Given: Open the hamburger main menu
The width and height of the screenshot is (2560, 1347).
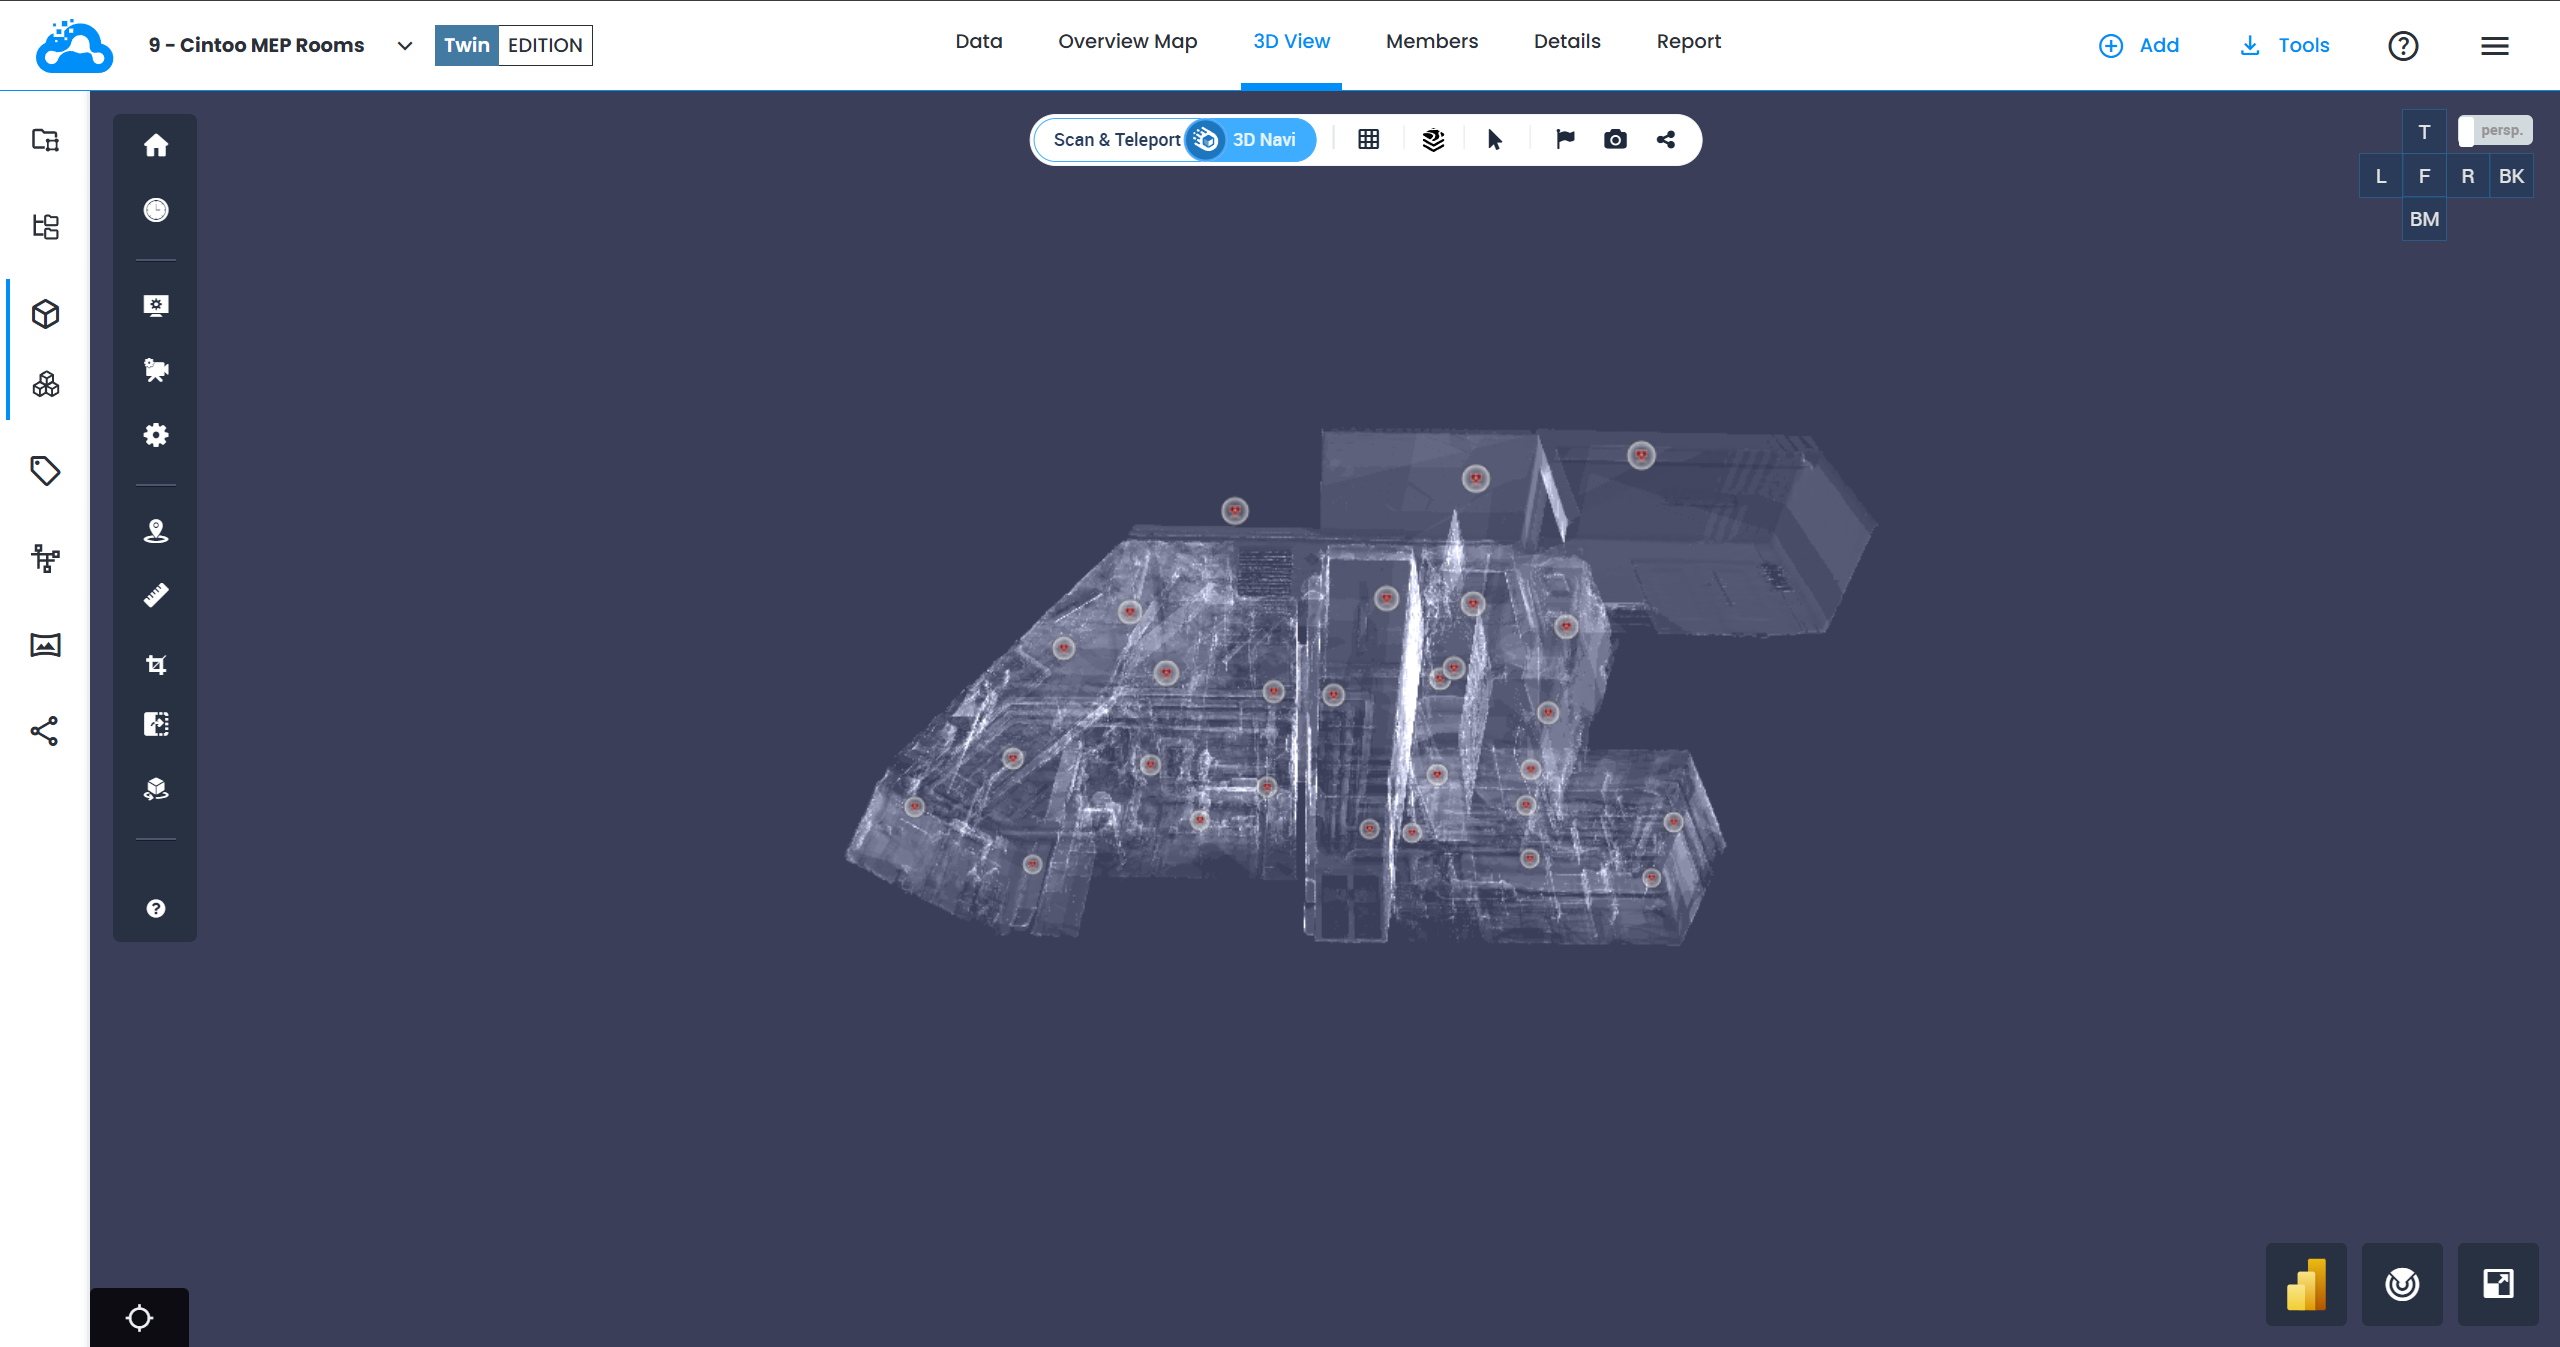Looking at the screenshot, I should 2494,46.
